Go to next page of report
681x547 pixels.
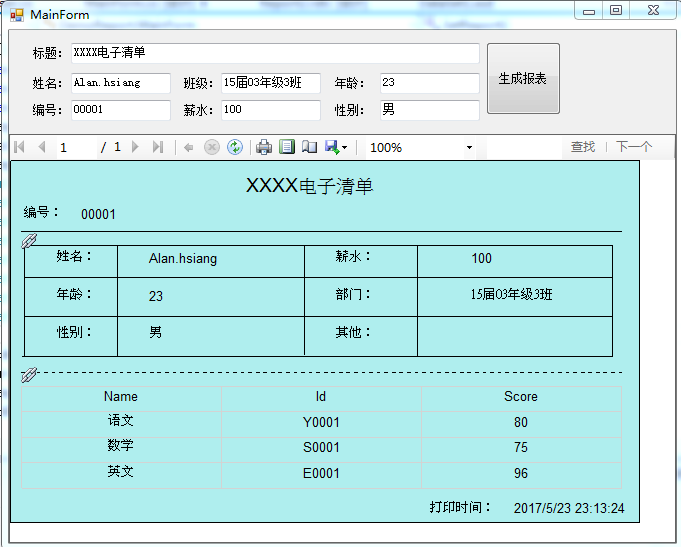135,147
